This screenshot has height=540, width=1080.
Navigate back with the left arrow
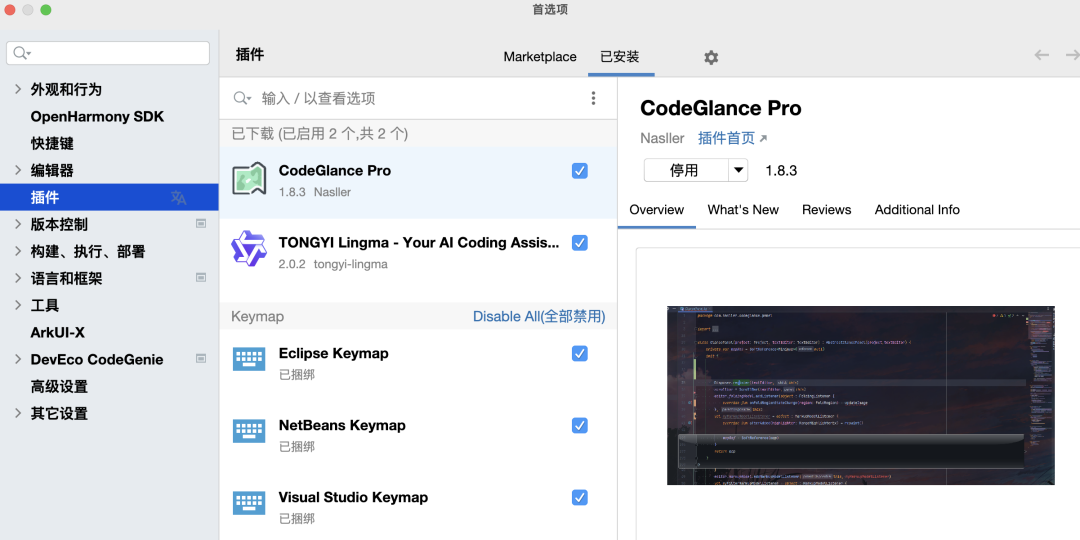coord(1041,55)
